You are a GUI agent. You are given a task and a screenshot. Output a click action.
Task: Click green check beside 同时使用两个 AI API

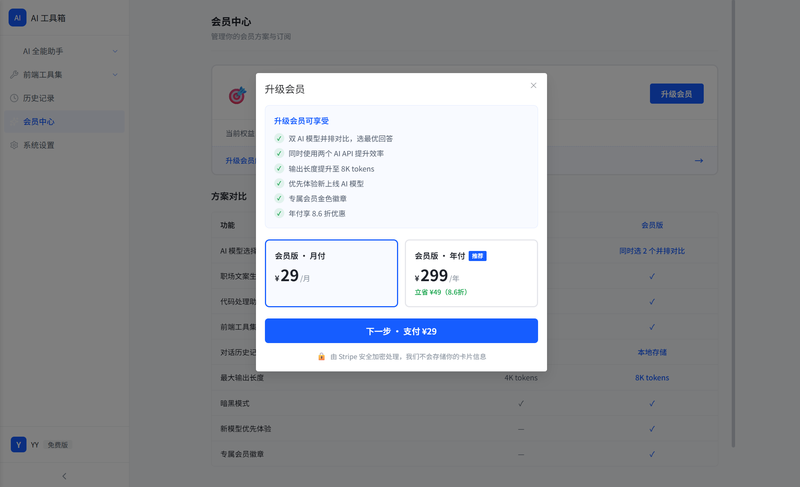(x=279, y=153)
